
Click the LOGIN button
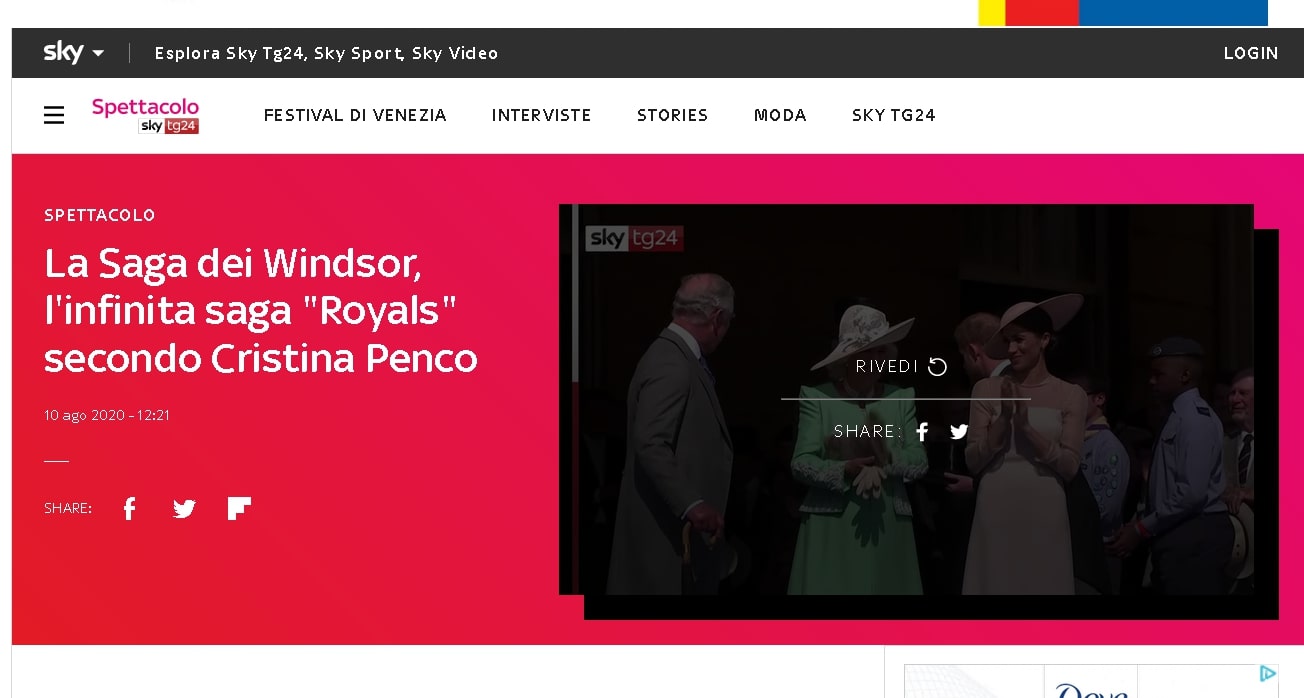point(1251,53)
